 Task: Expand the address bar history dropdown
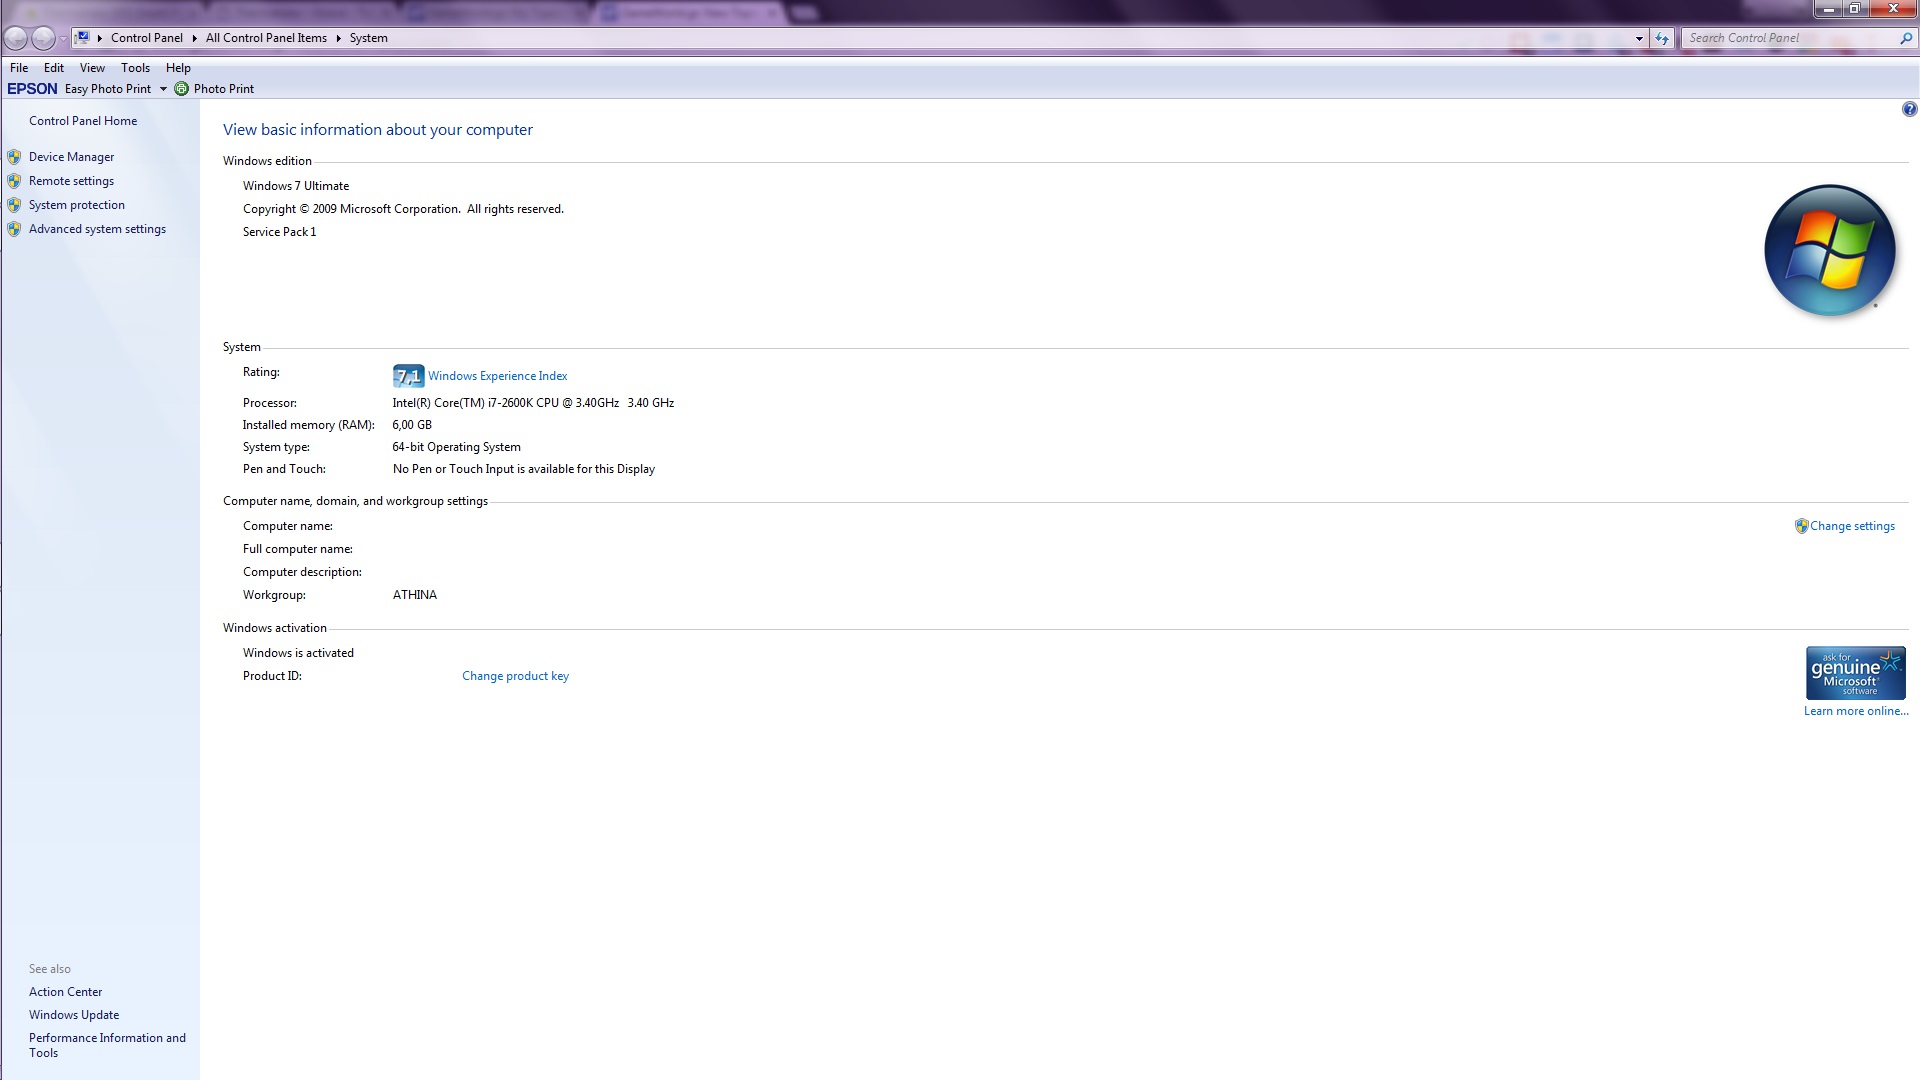[x=1639, y=38]
